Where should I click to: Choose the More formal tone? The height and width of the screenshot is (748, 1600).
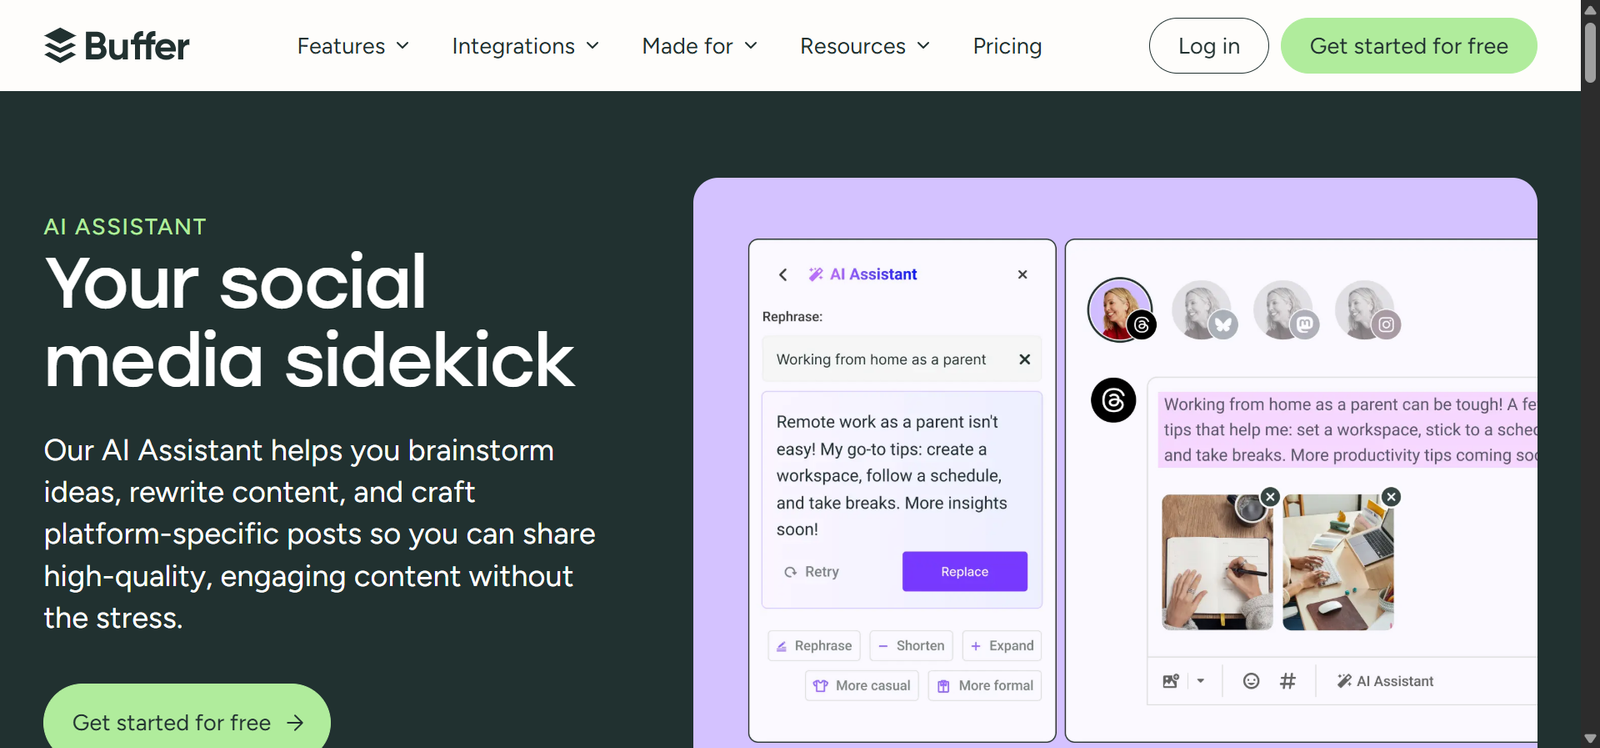(985, 686)
